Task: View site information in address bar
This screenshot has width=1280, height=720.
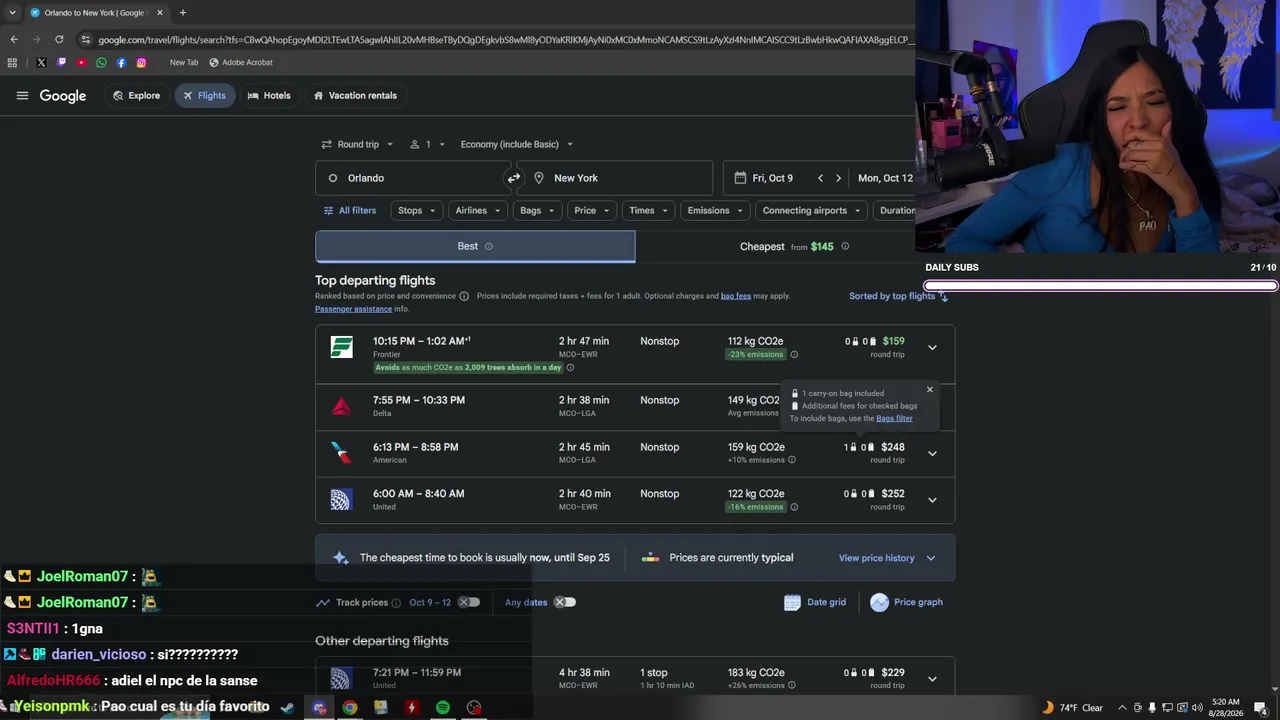Action: coord(87,39)
